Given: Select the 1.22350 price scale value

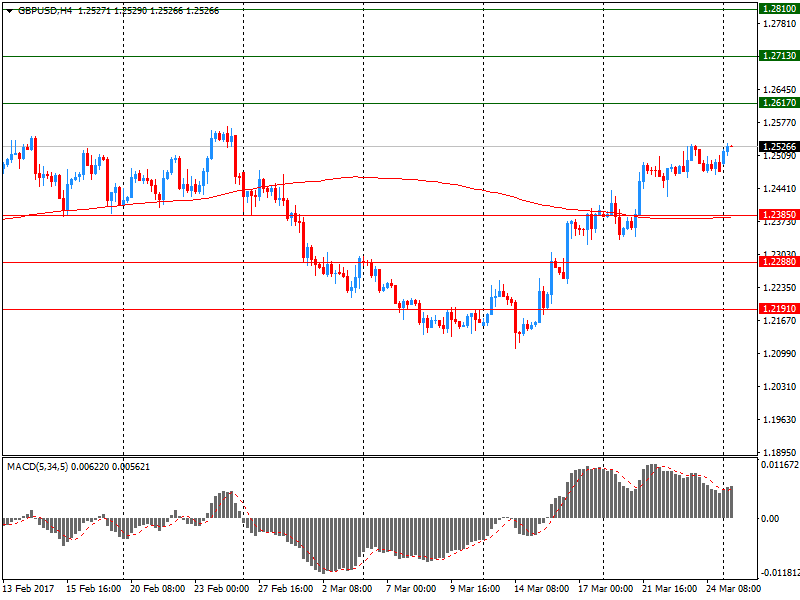Looking at the screenshot, I should [x=779, y=287].
